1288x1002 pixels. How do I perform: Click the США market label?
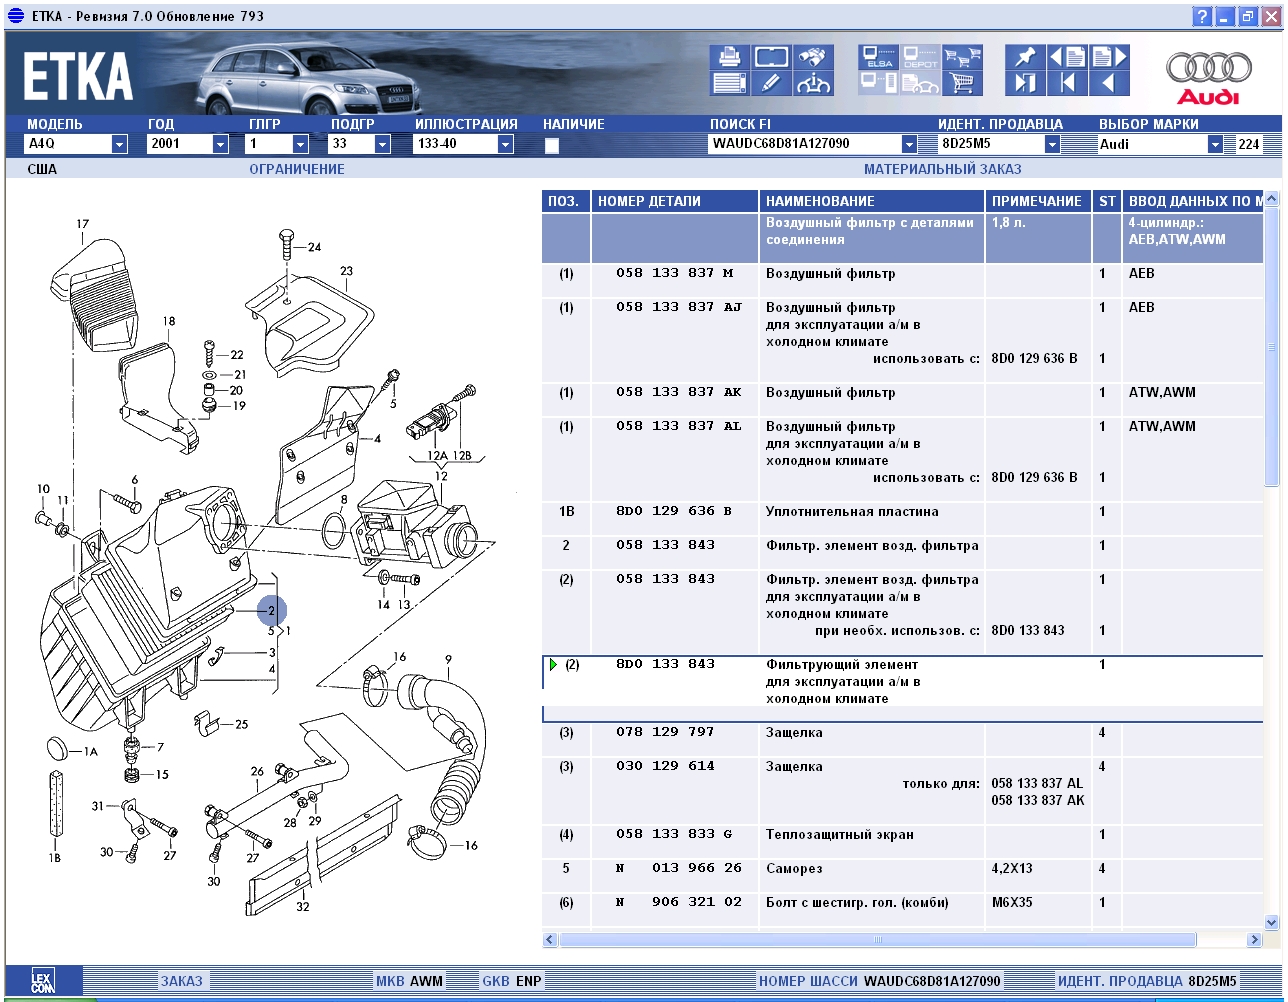point(42,169)
